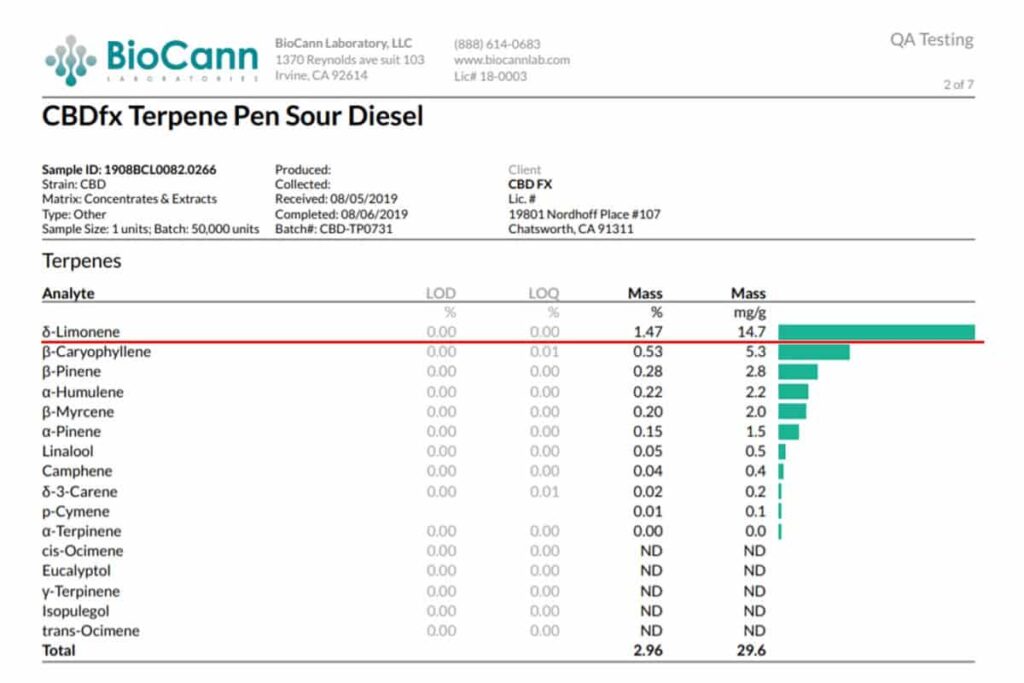Click the δ-Limonene analyte name
Viewport: 1024px width, 683px height.
point(81,332)
